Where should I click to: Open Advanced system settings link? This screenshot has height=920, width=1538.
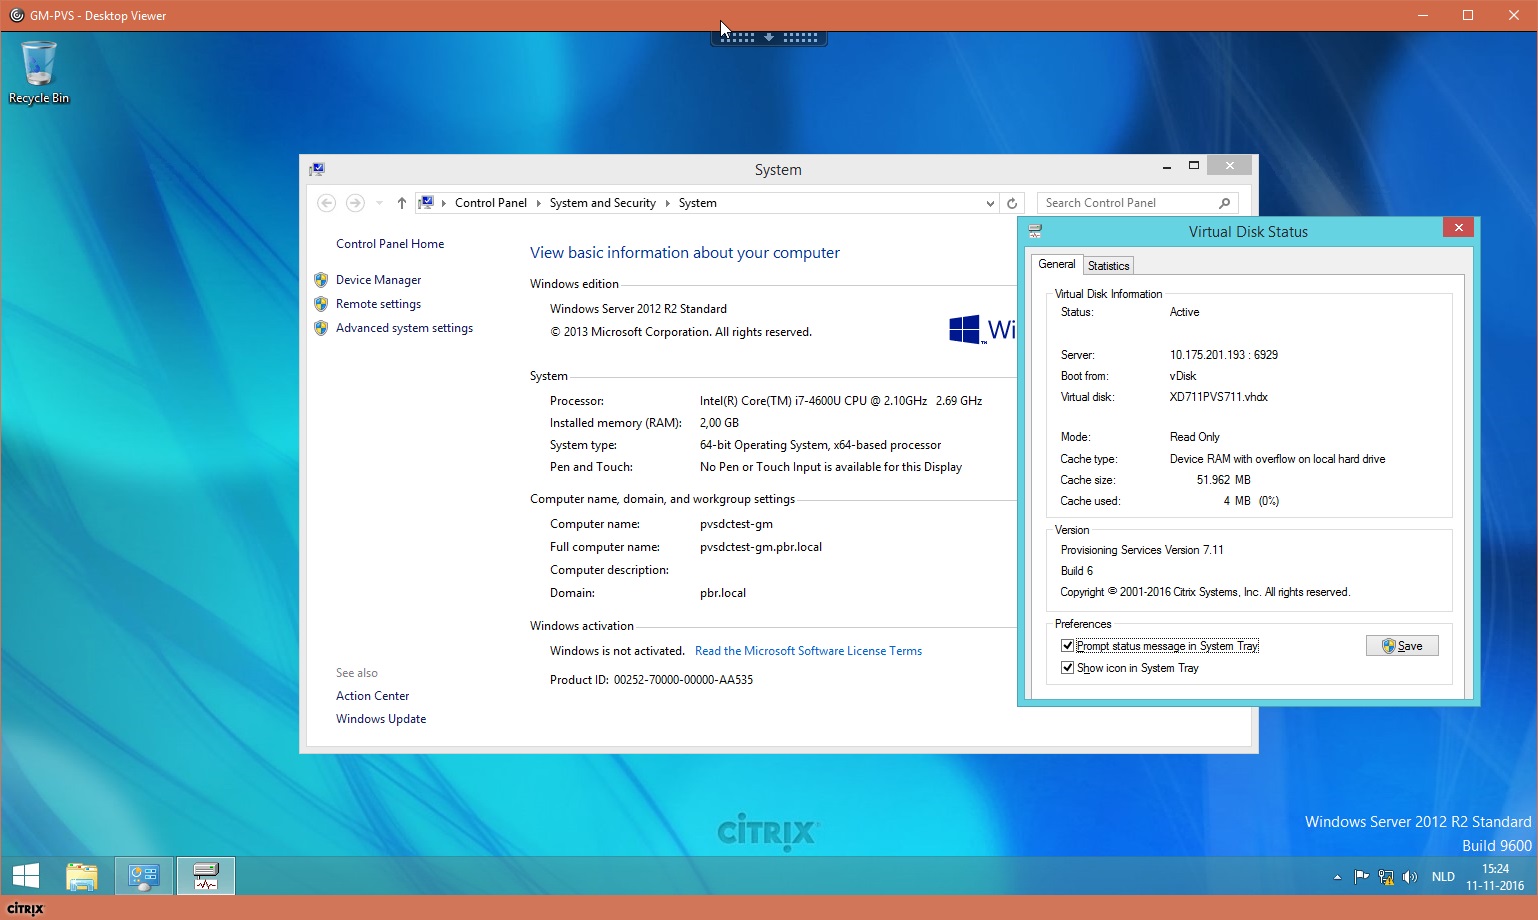tap(404, 328)
